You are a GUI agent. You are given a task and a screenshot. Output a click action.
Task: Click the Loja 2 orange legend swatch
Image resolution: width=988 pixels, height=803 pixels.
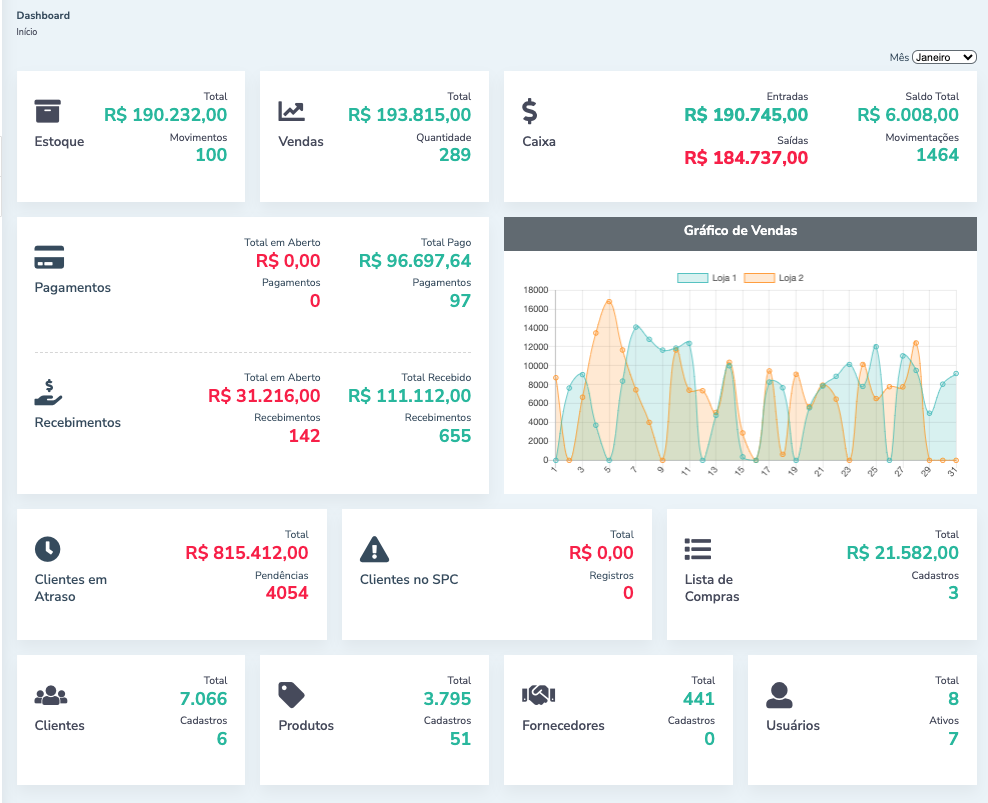coord(760,278)
